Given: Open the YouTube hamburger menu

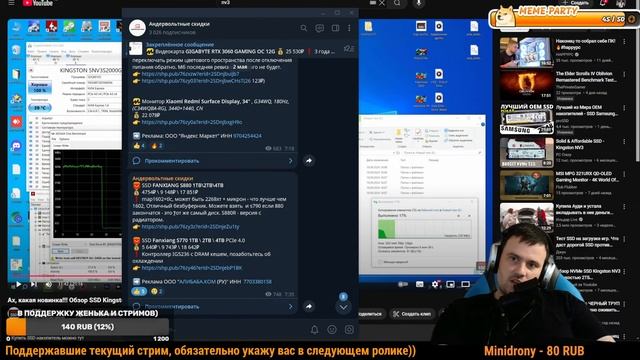Looking at the screenshot, I should tap(11, 3).
